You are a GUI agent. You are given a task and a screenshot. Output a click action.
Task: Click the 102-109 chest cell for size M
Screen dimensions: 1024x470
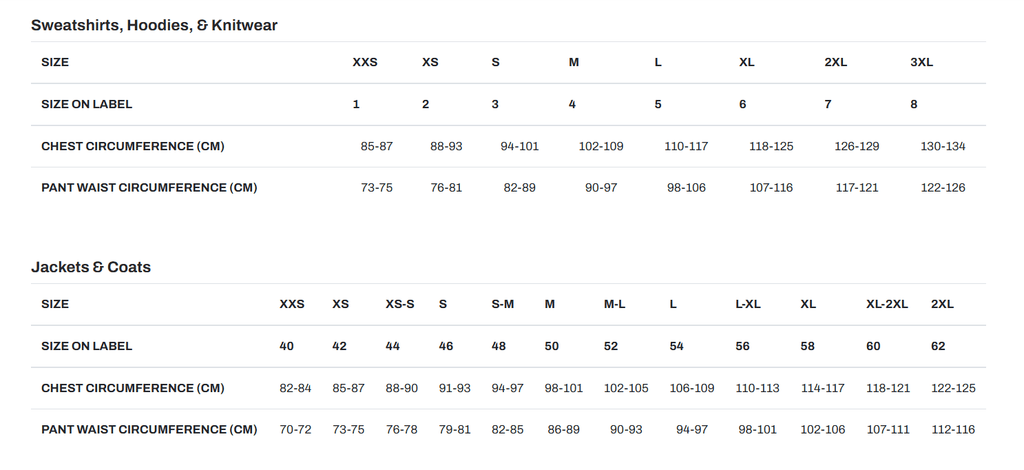[x=601, y=146]
